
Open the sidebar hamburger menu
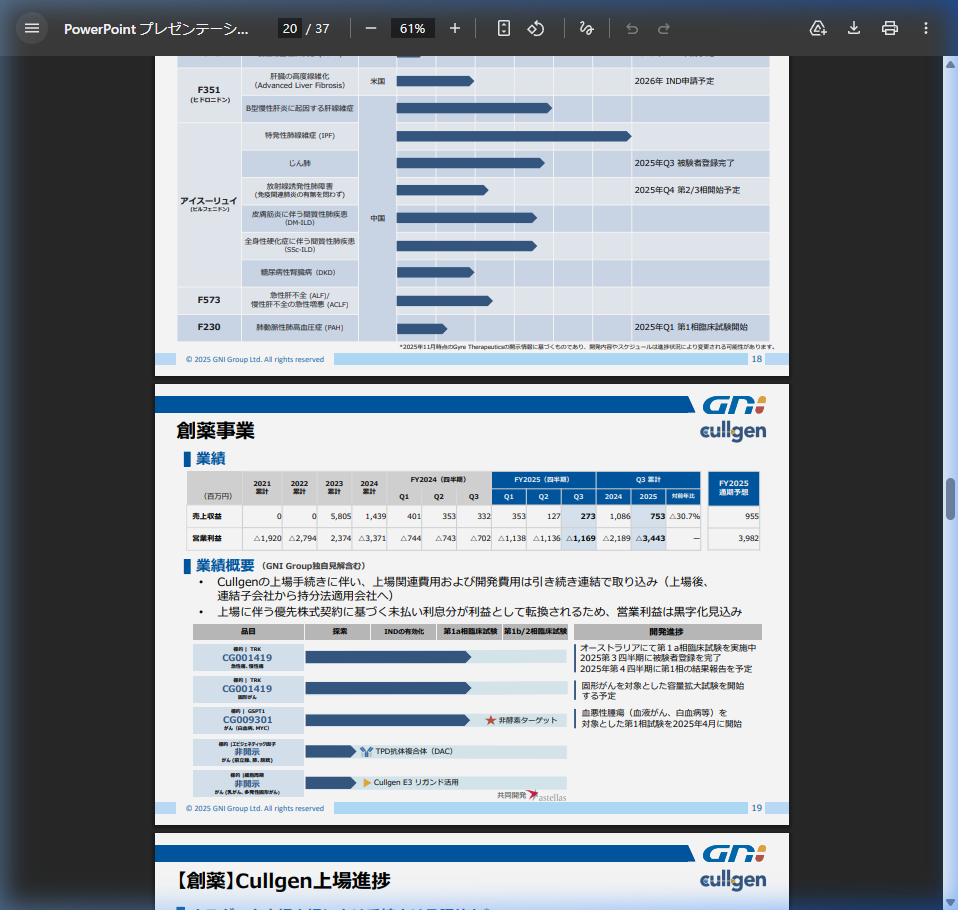(x=32, y=27)
